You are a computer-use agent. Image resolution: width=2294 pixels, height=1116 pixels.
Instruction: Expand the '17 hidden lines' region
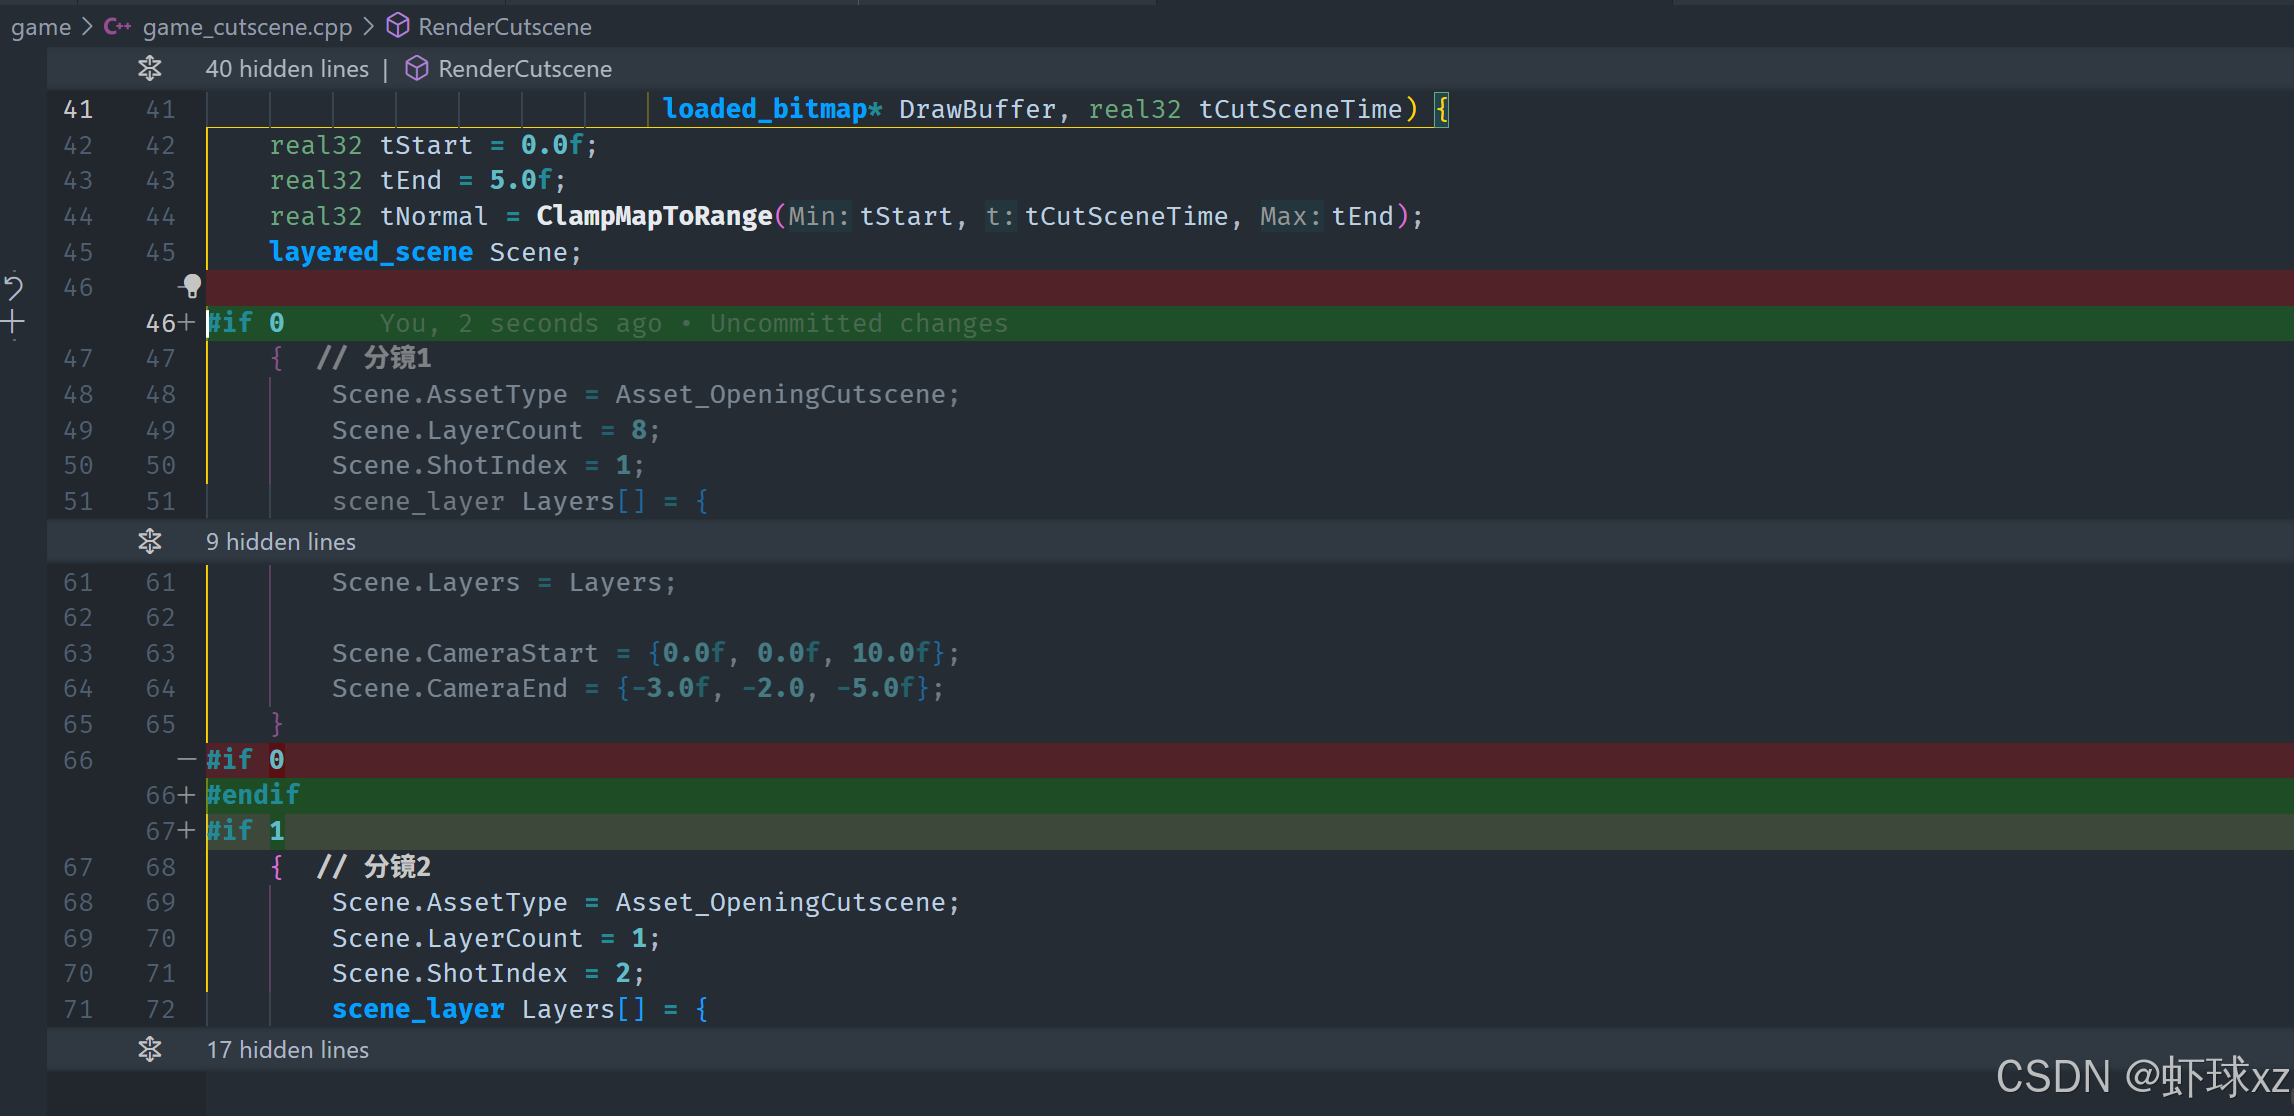[x=288, y=1049]
